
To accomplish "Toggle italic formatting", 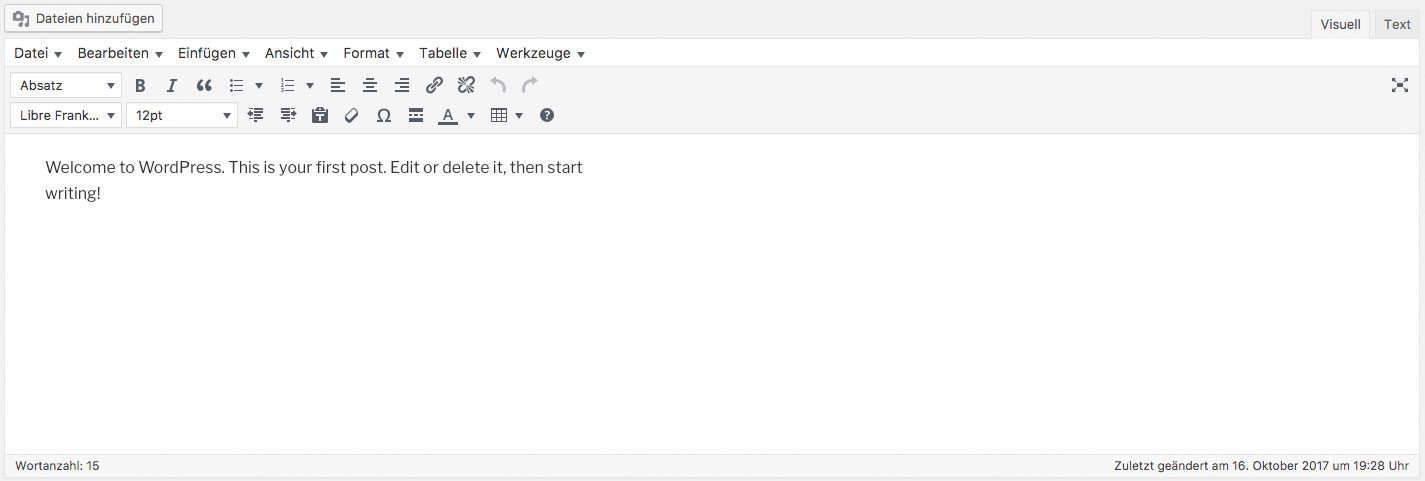I will [172, 85].
